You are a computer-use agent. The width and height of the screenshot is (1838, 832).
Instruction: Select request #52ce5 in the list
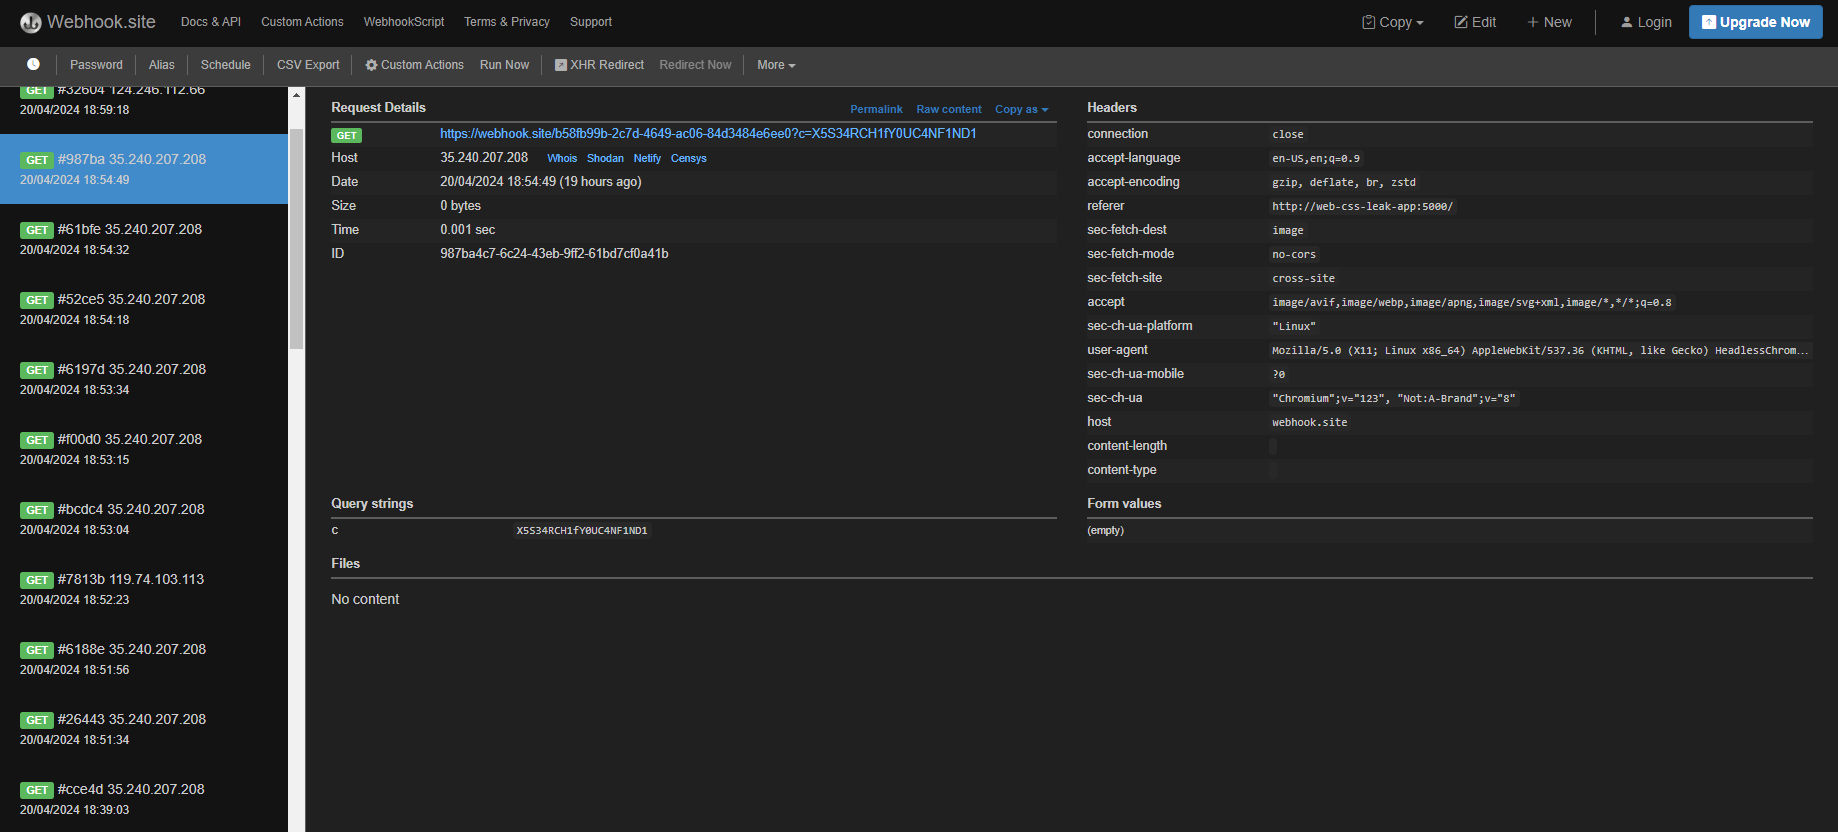click(x=144, y=309)
